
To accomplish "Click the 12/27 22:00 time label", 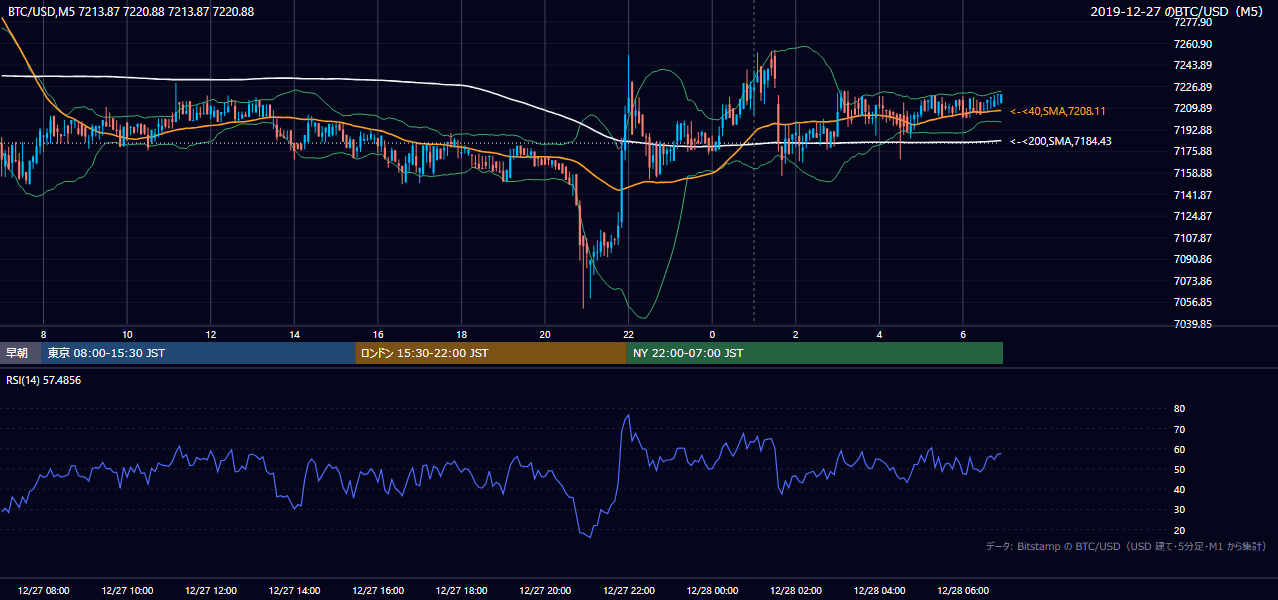I will click(x=628, y=591).
